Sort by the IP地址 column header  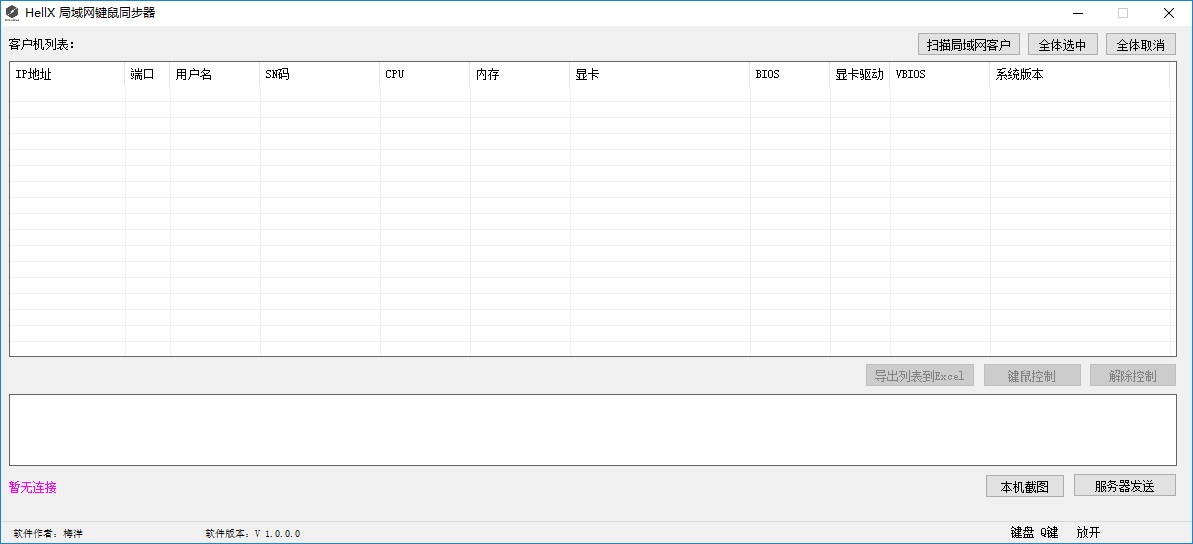(68, 75)
